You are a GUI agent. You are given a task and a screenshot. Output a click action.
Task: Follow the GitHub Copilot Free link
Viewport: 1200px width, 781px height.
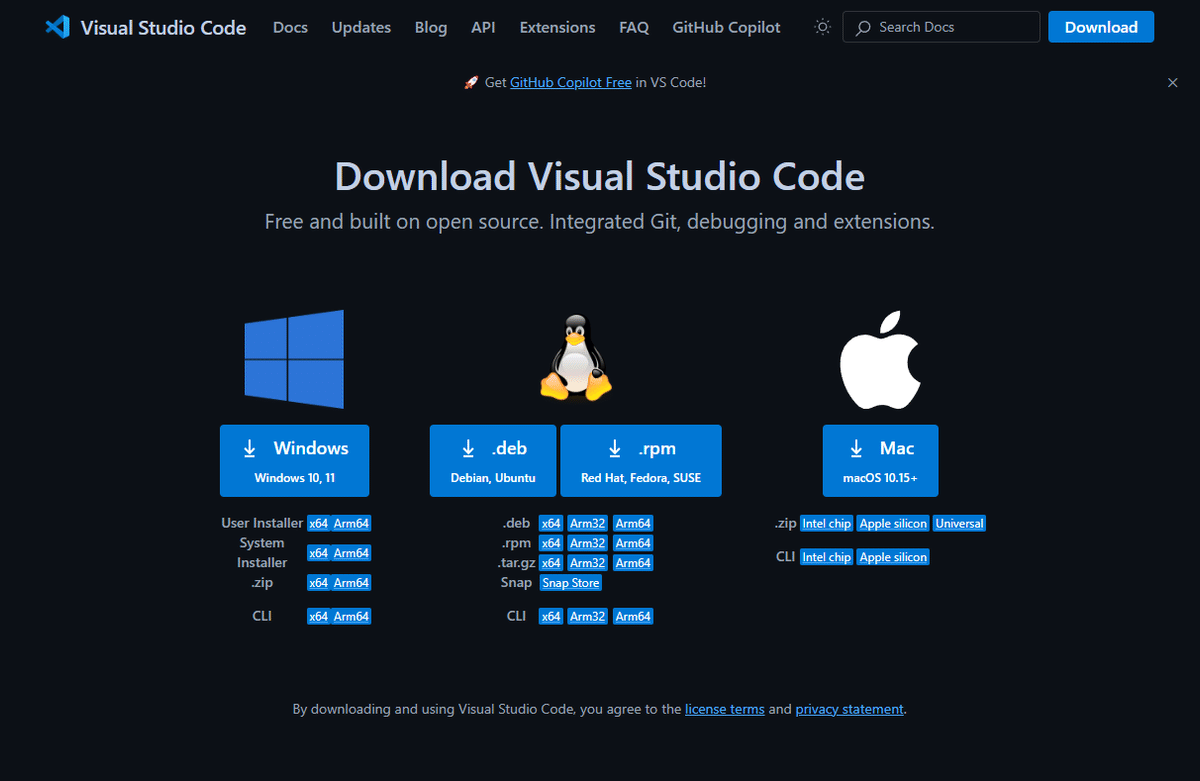tap(570, 83)
